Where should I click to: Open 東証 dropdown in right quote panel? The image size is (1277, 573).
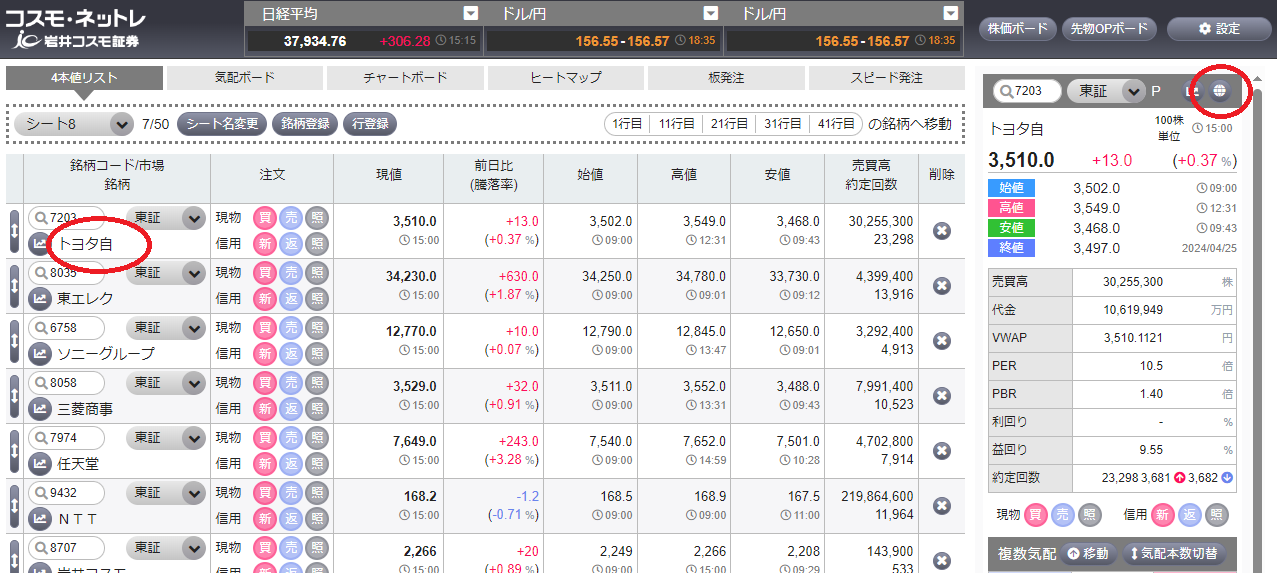tap(1106, 91)
